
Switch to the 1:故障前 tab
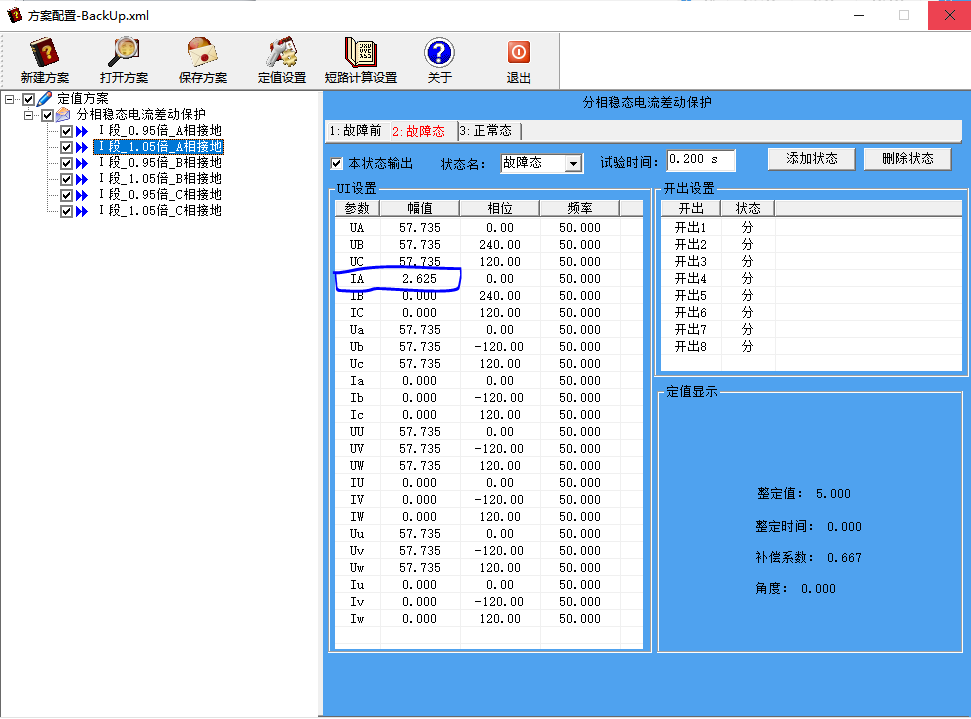tap(355, 131)
